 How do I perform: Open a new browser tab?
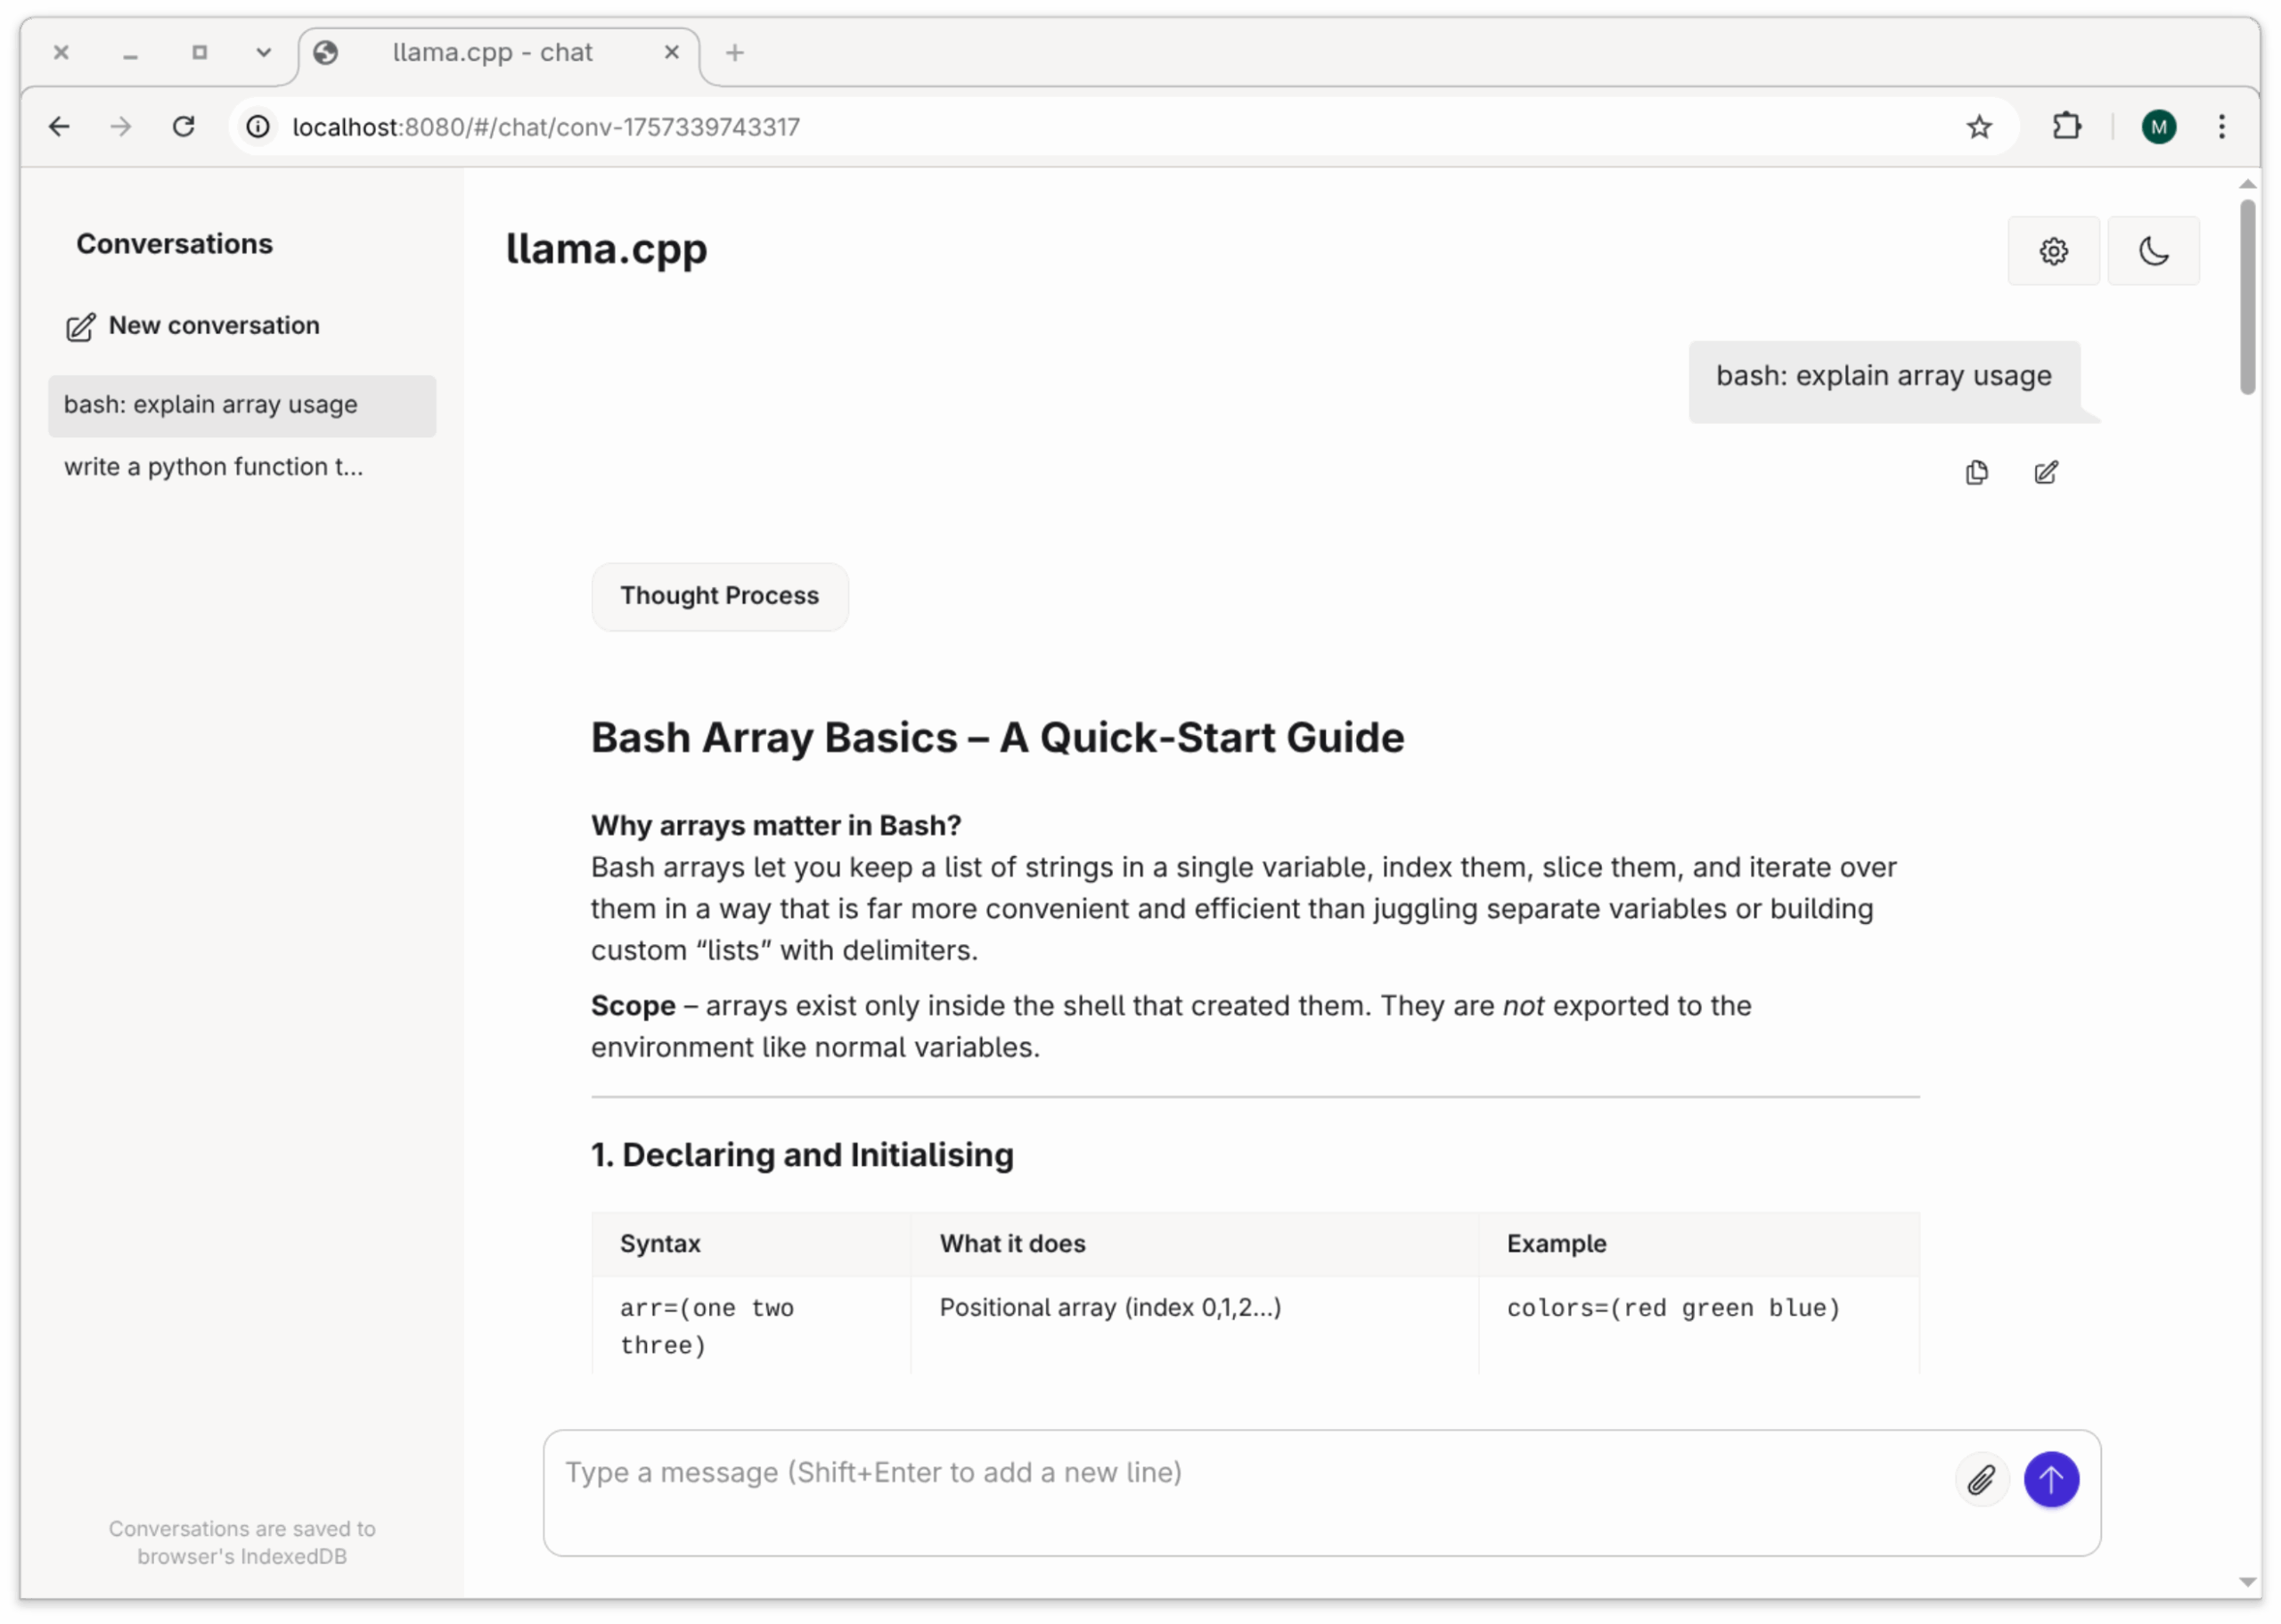[x=735, y=53]
